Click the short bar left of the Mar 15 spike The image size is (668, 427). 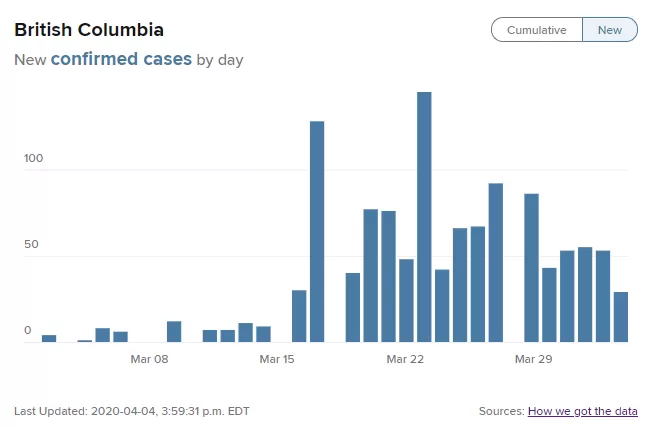coord(299,316)
